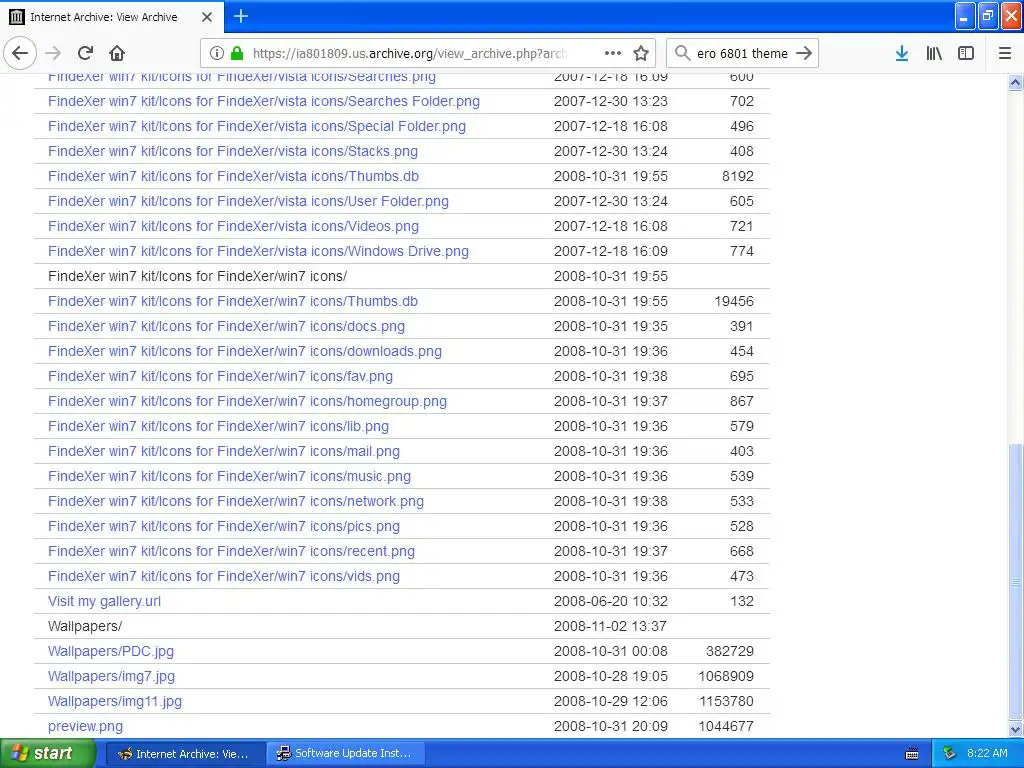Click the forward navigation arrow
This screenshot has height=768, width=1024.
pos(53,53)
